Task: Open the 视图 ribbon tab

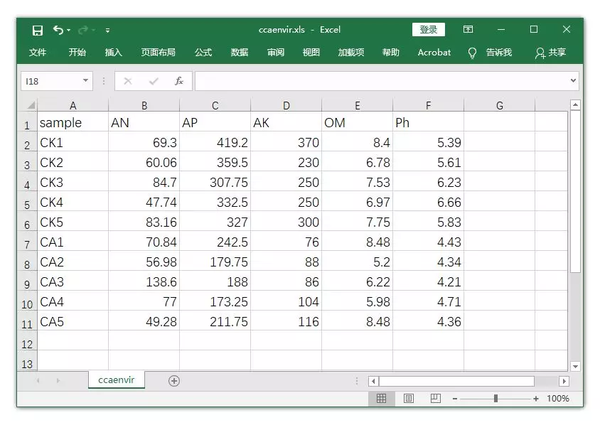Action: (311, 52)
